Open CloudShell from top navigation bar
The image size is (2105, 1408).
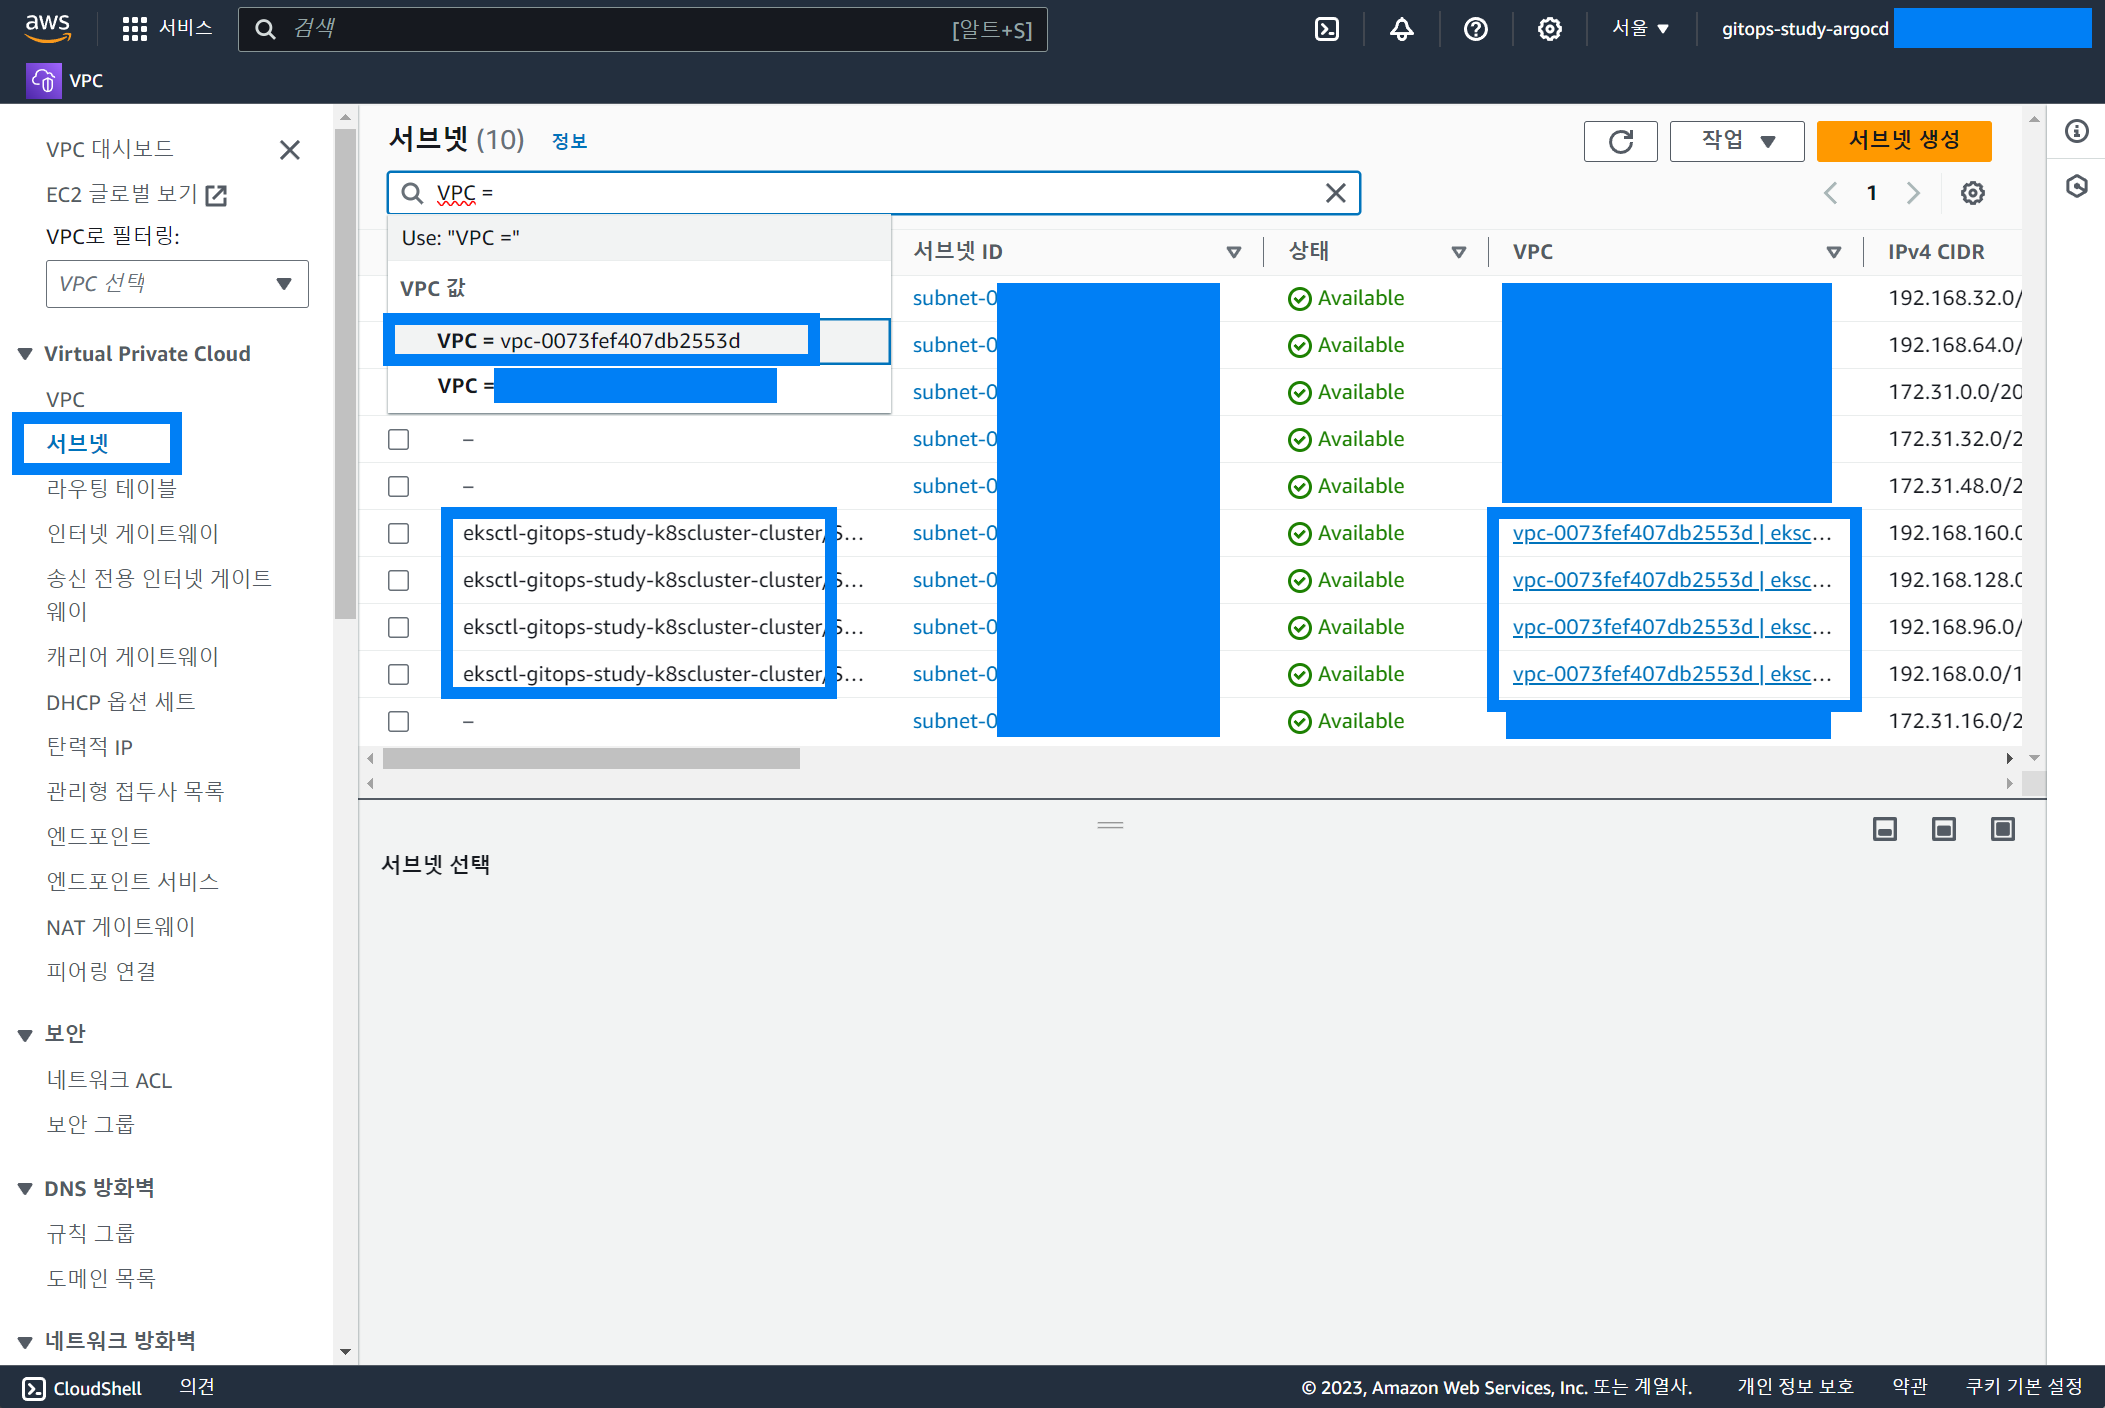(x=1327, y=29)
